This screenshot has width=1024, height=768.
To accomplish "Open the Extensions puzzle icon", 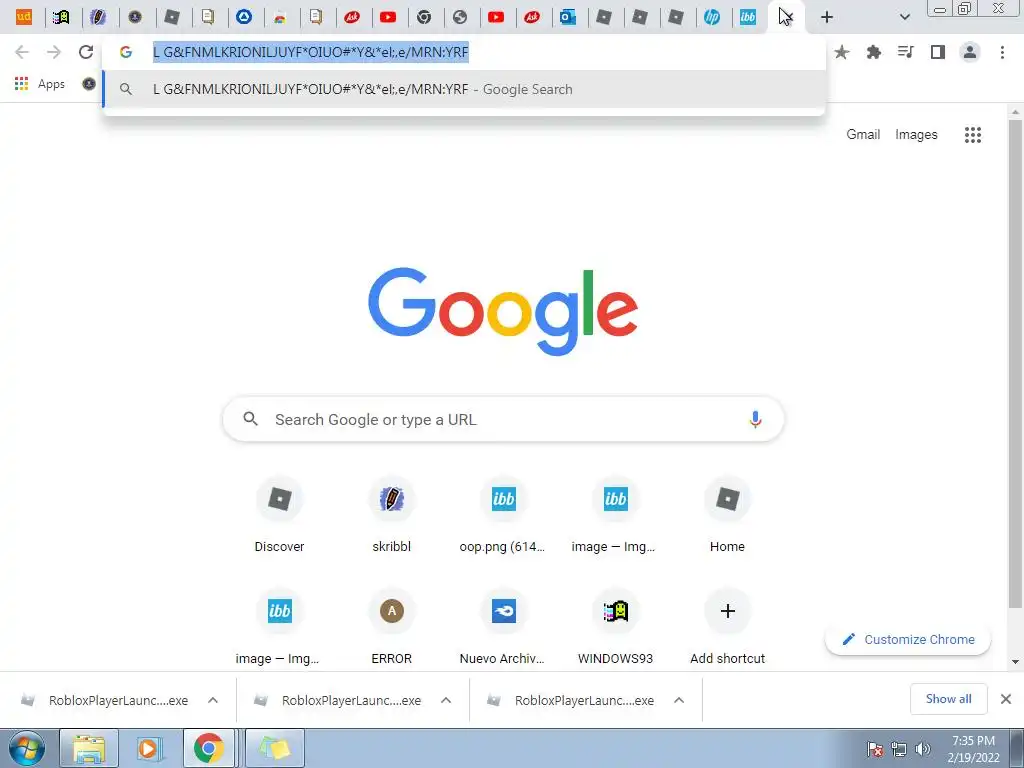I will (874, 52).
